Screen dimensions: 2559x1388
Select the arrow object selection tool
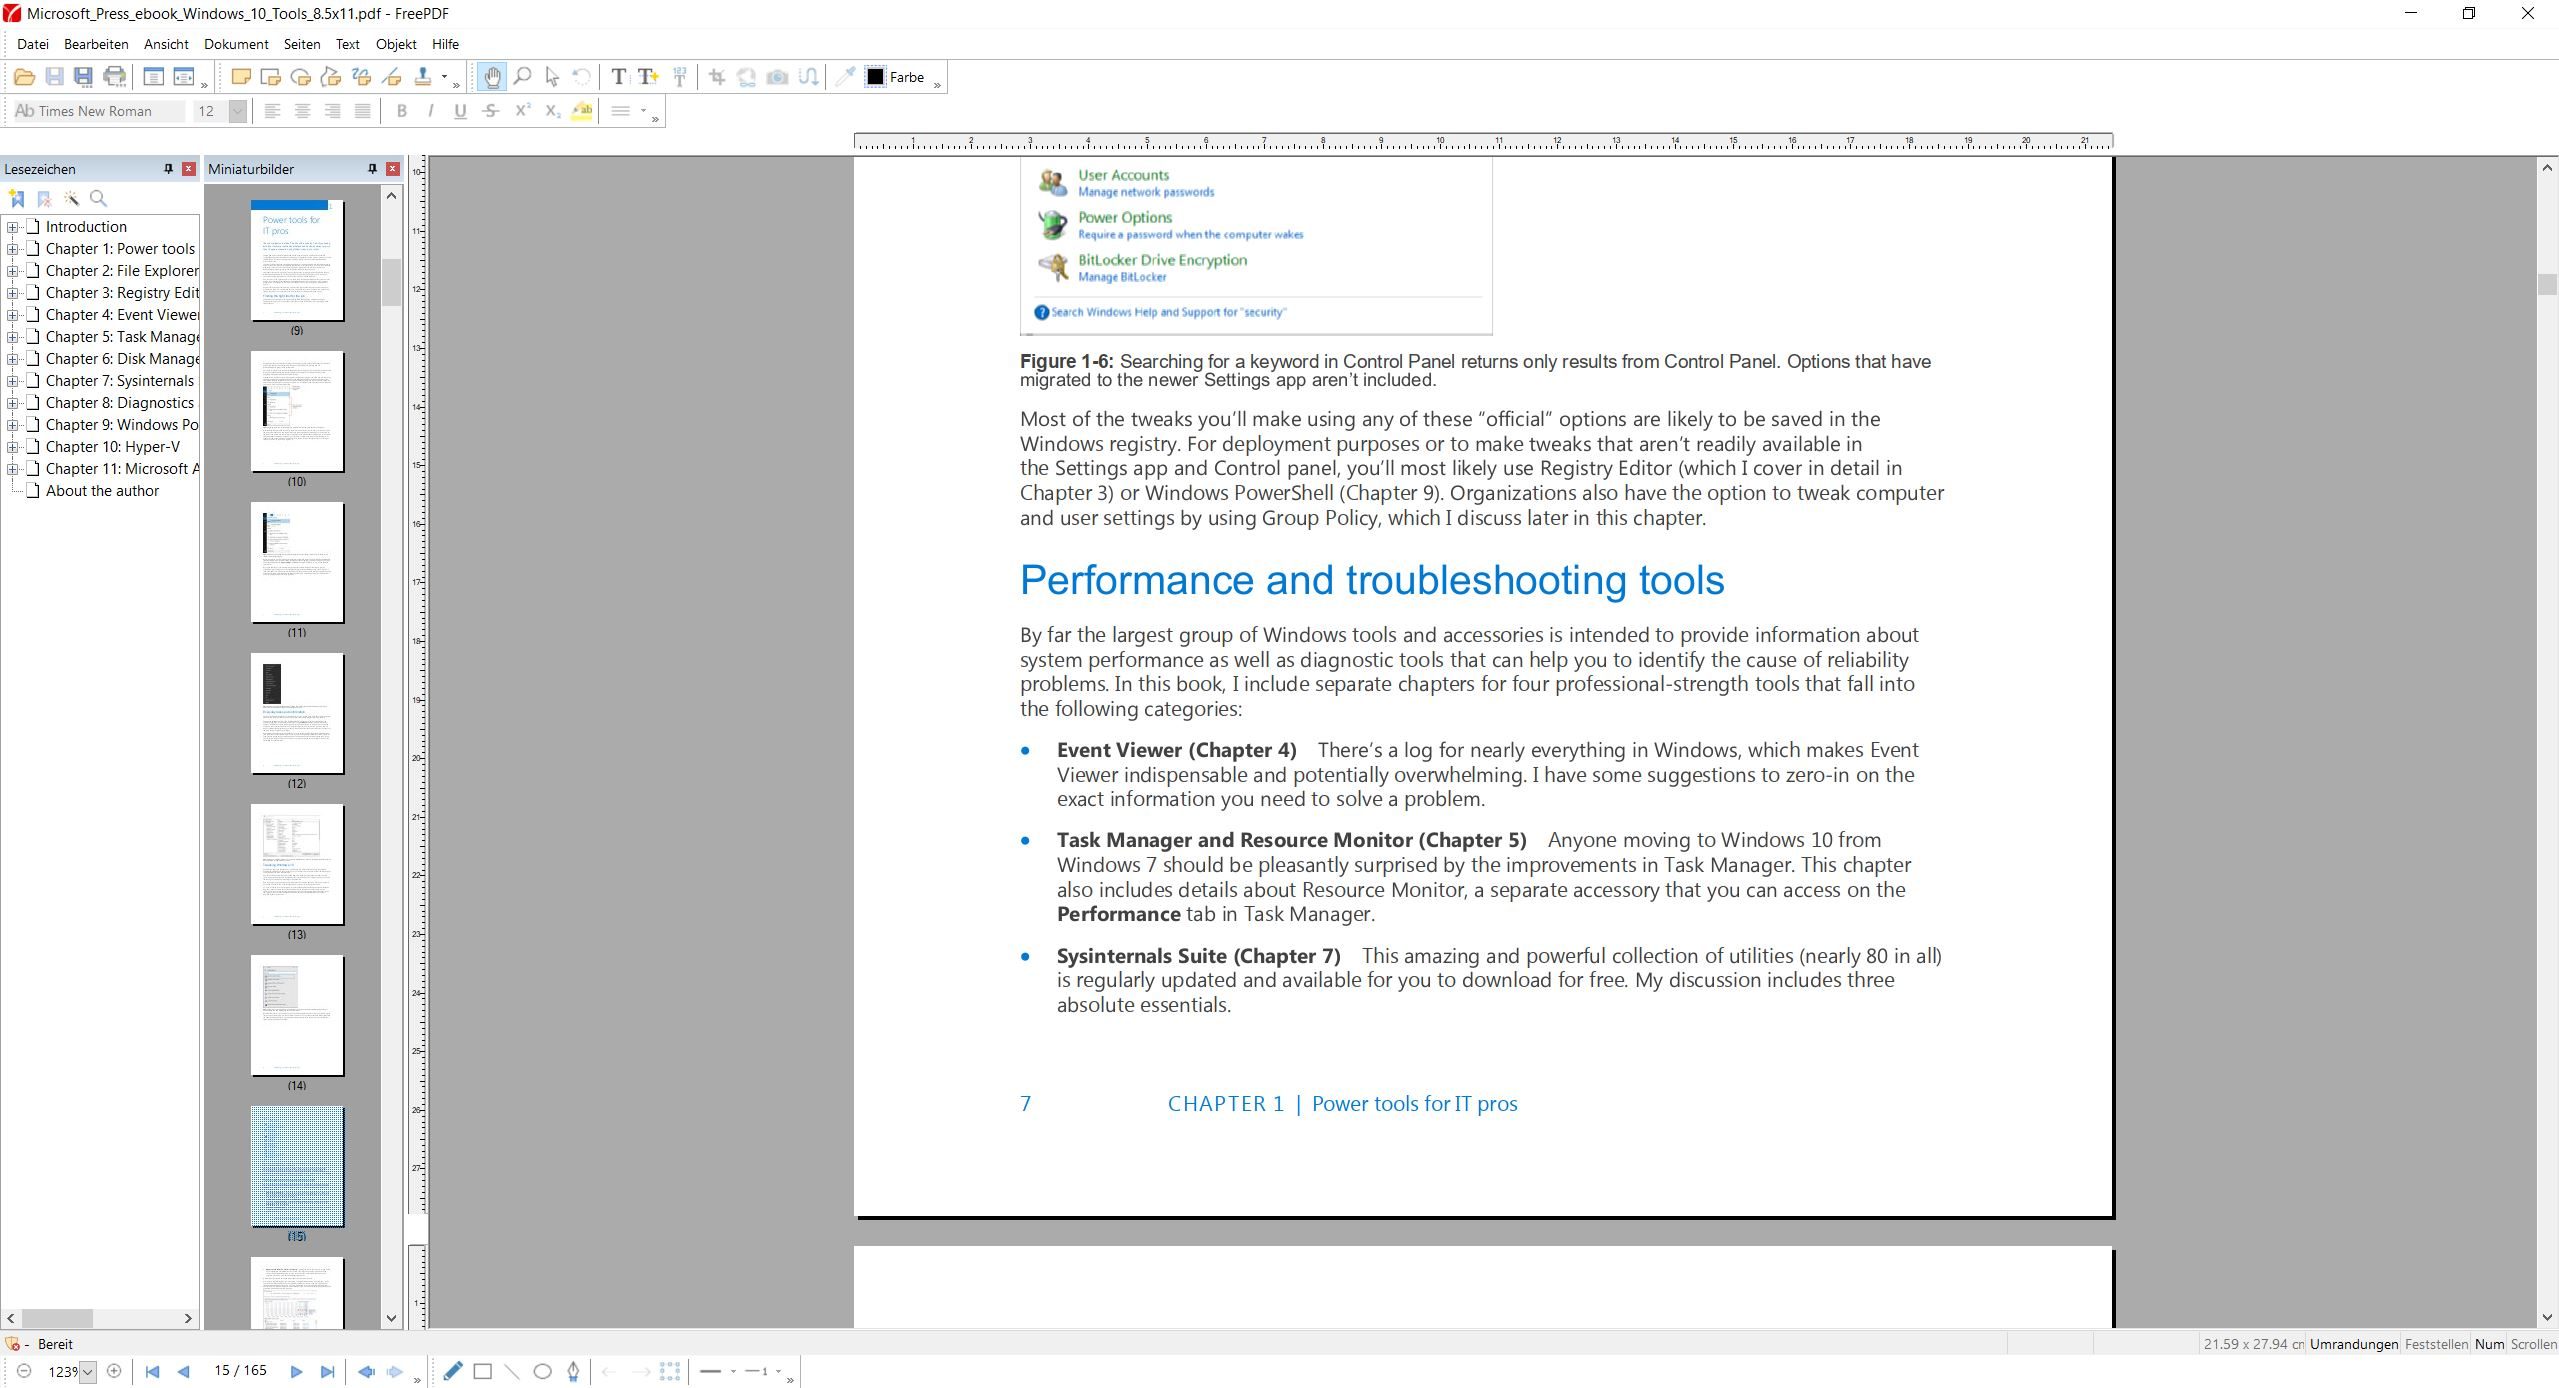pos(552,77)
